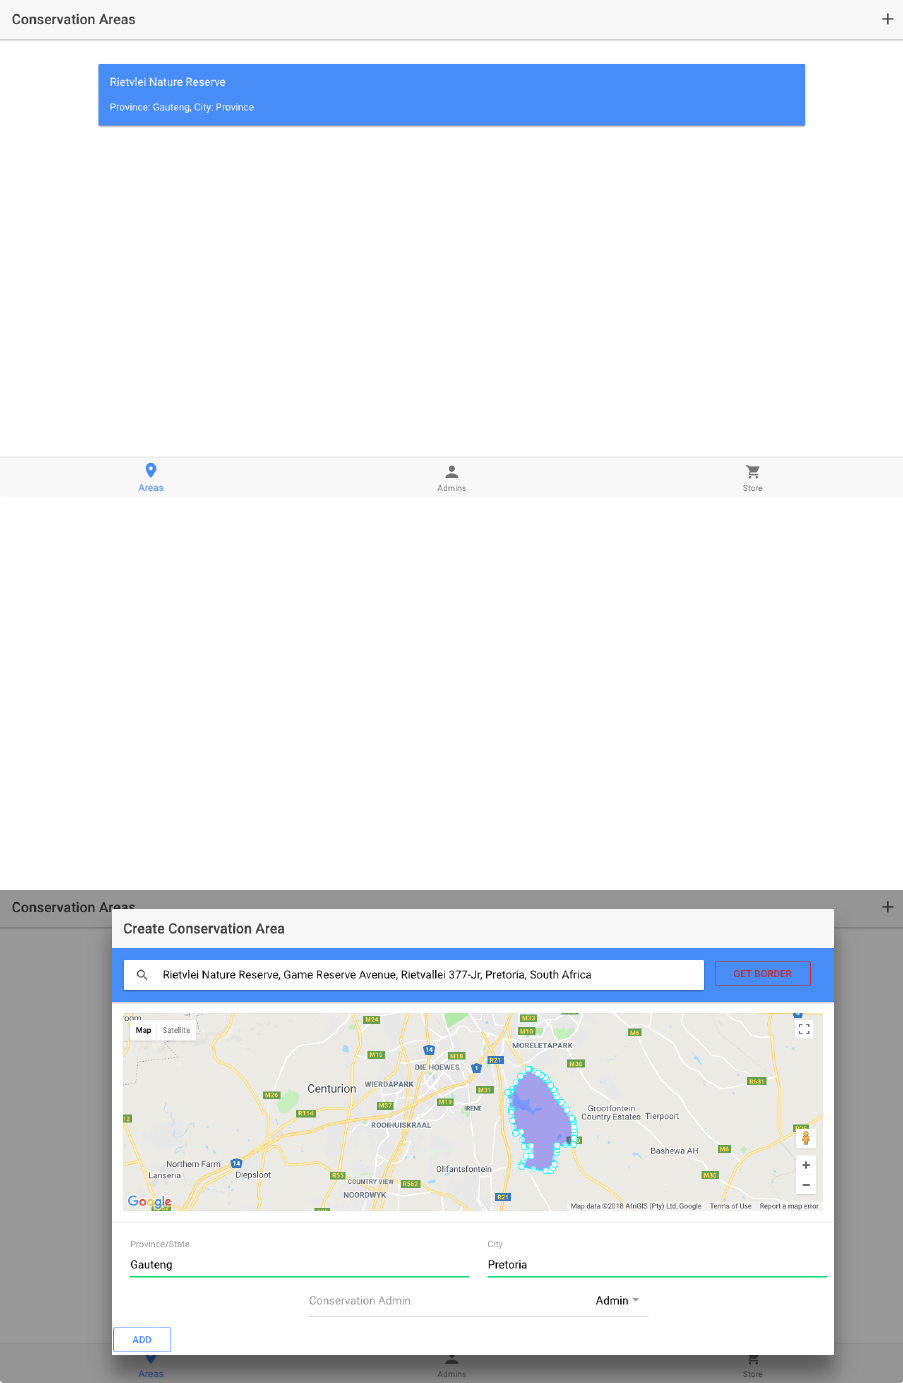Click the plus icon in the top Conservation Areas header
Image resolution: width=903 pixels, height=1383 pixels.
pyautogui.click(x=887, y=19)
